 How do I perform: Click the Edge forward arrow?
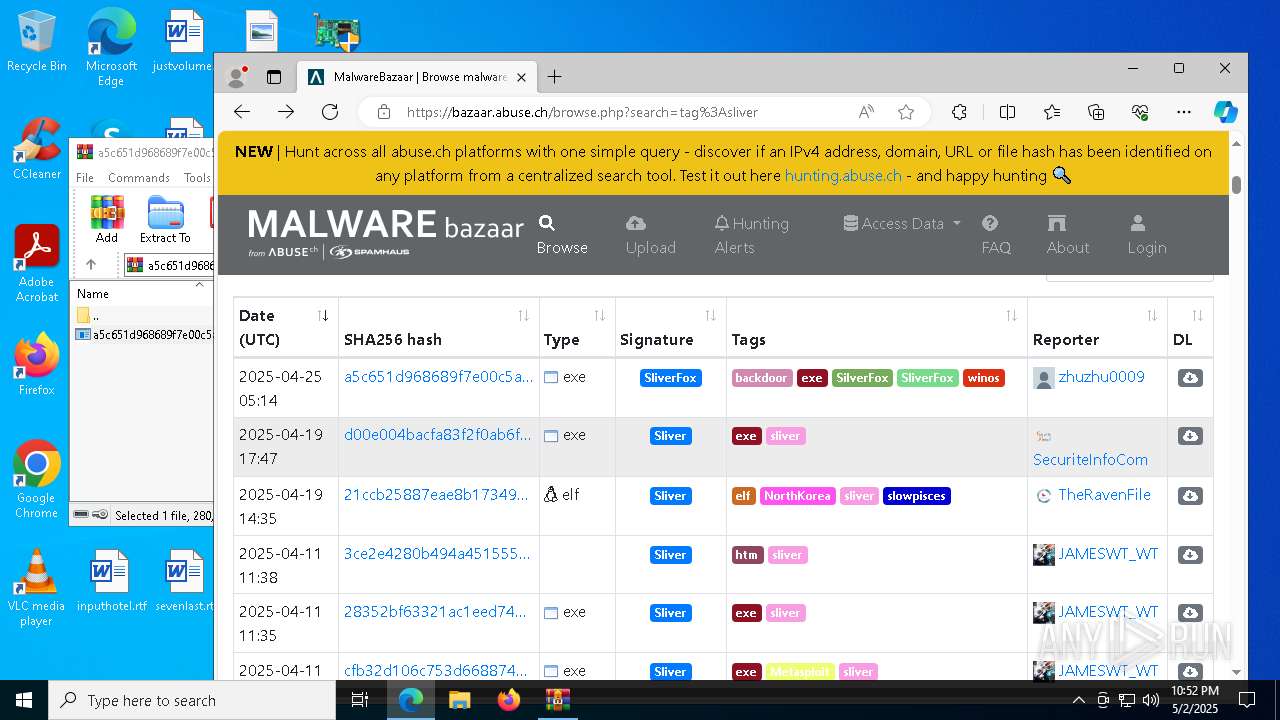[286, 112]
